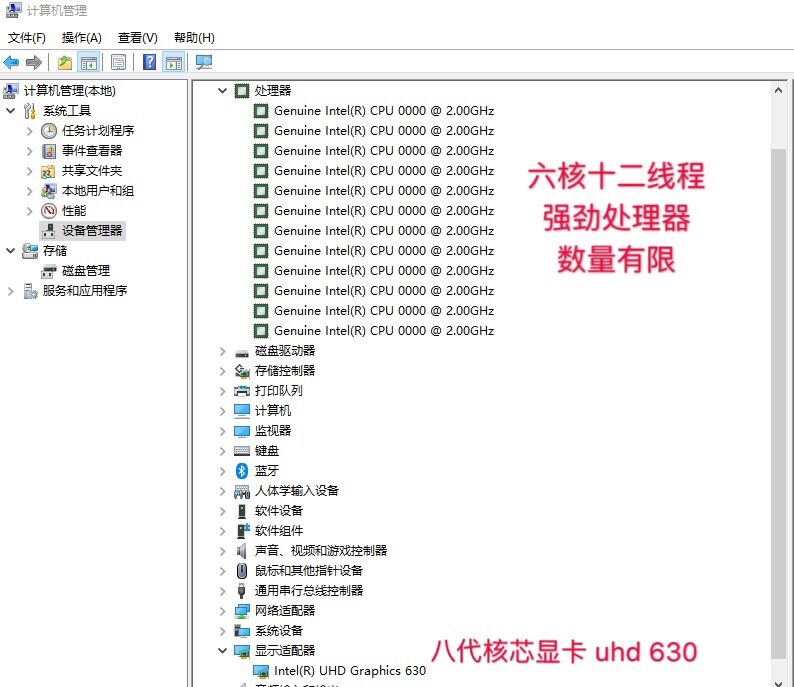Select 性能 gauge icon in tree
The width and height of the screenshot is (794, 687).
tap(49, 211)
